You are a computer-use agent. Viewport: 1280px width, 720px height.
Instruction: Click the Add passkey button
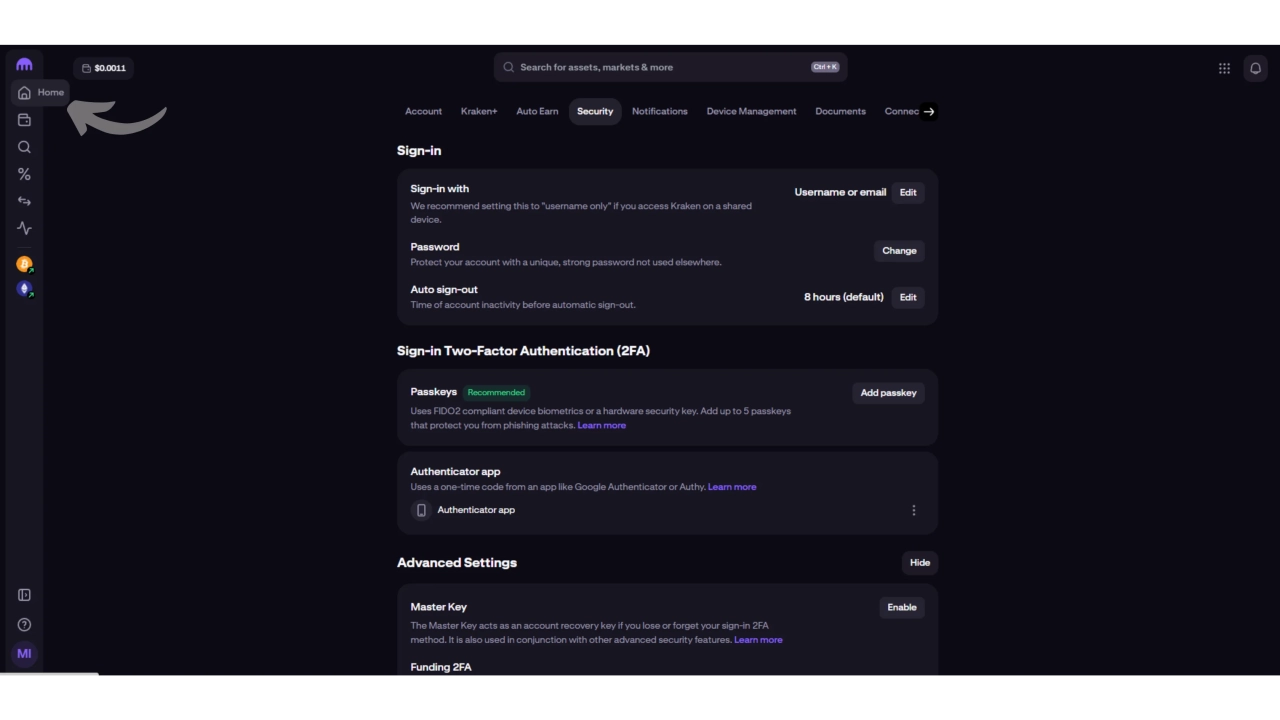tap(888, 393)
